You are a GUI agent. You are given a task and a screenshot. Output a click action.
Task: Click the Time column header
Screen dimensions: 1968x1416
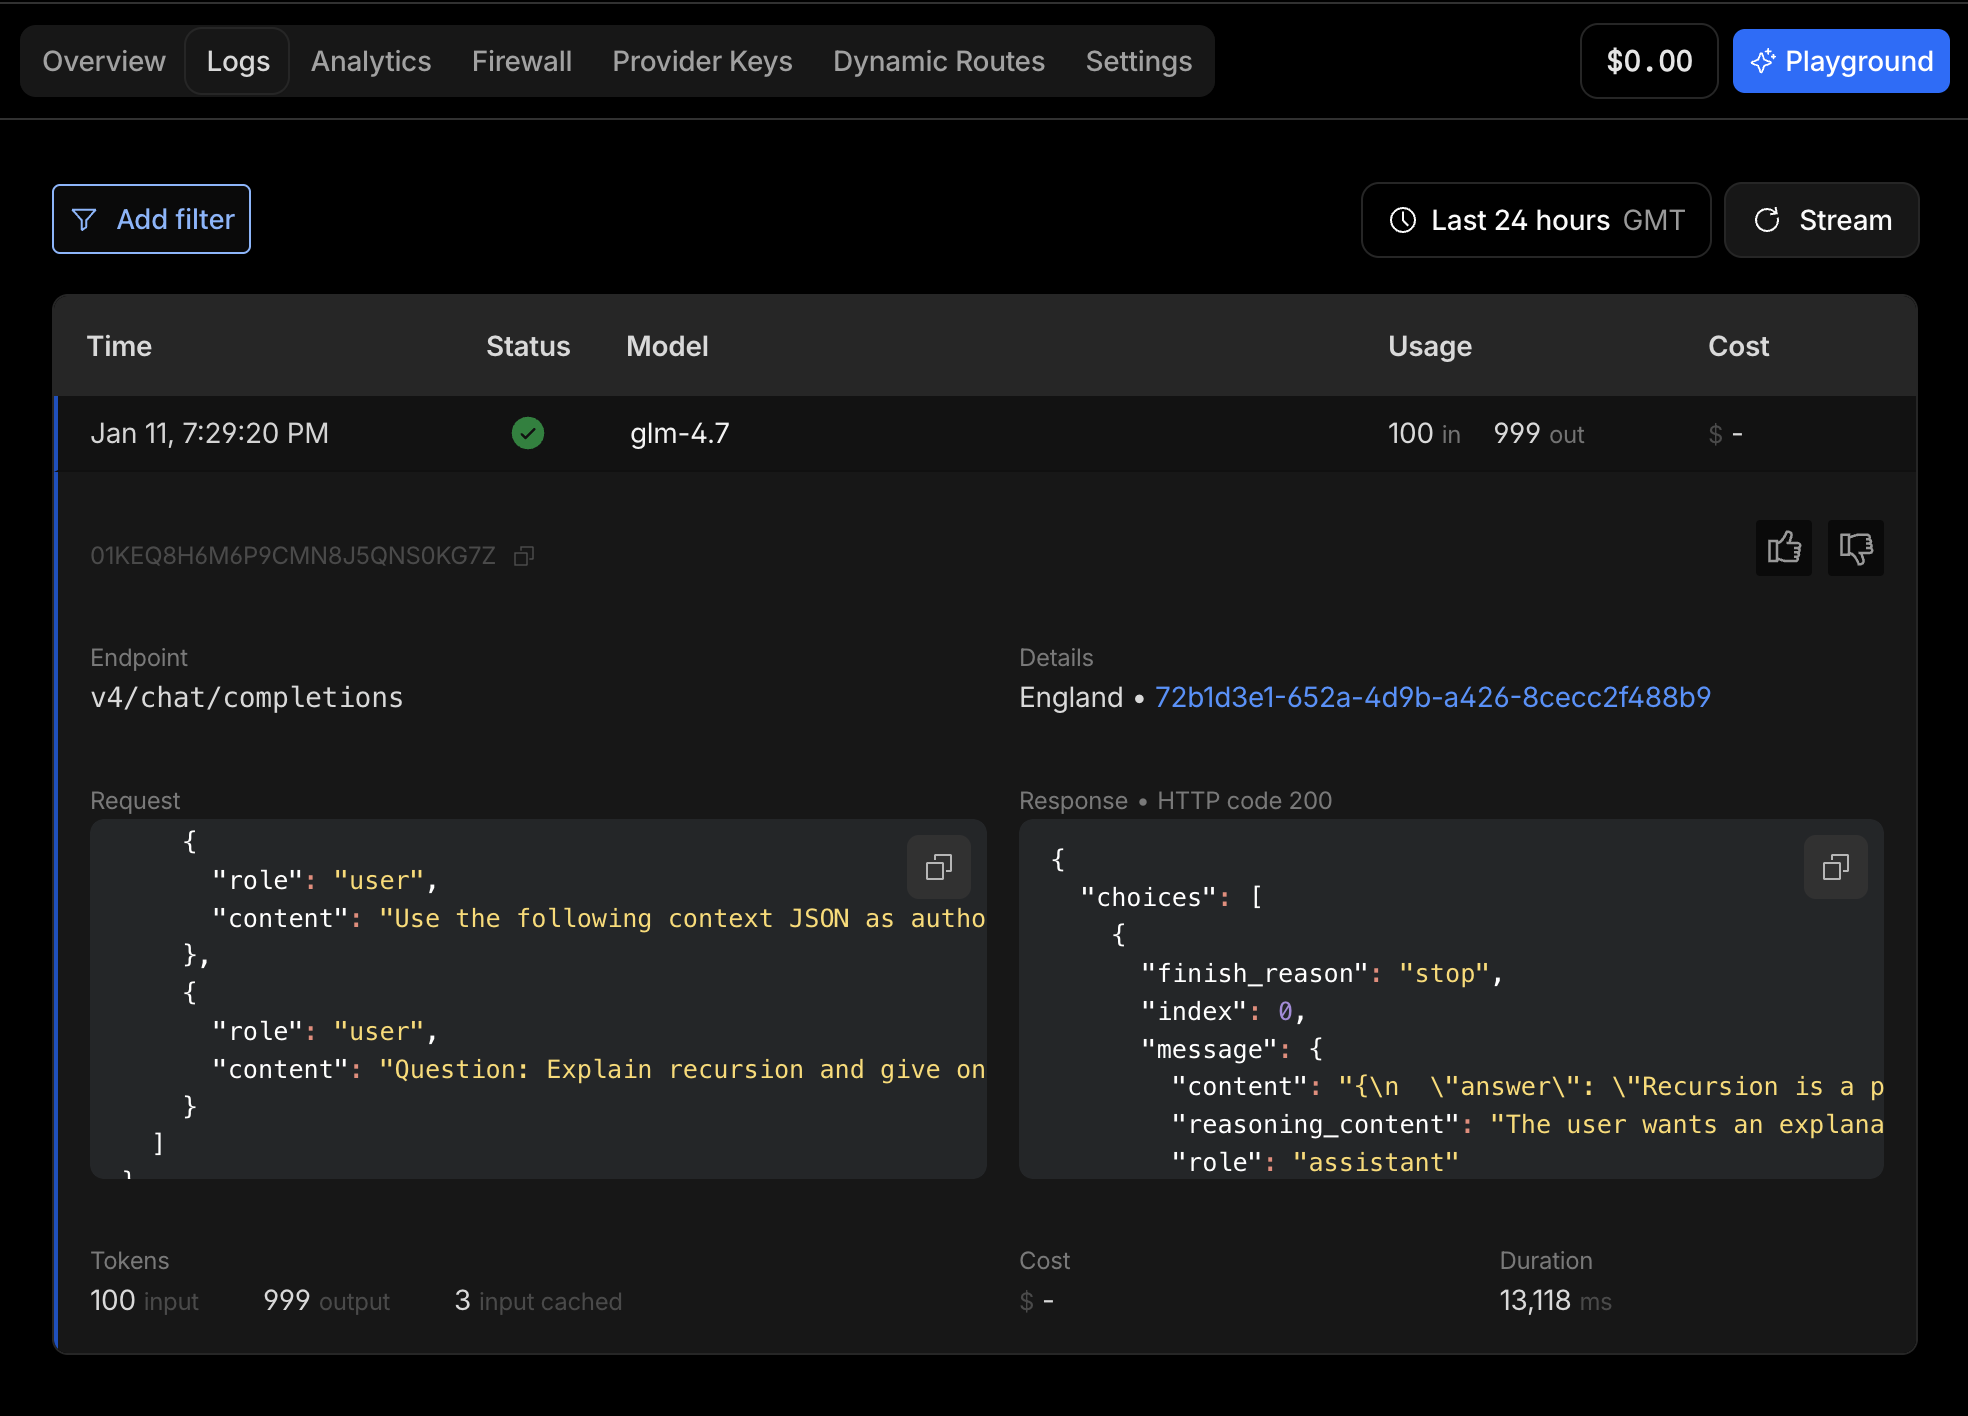119,346
